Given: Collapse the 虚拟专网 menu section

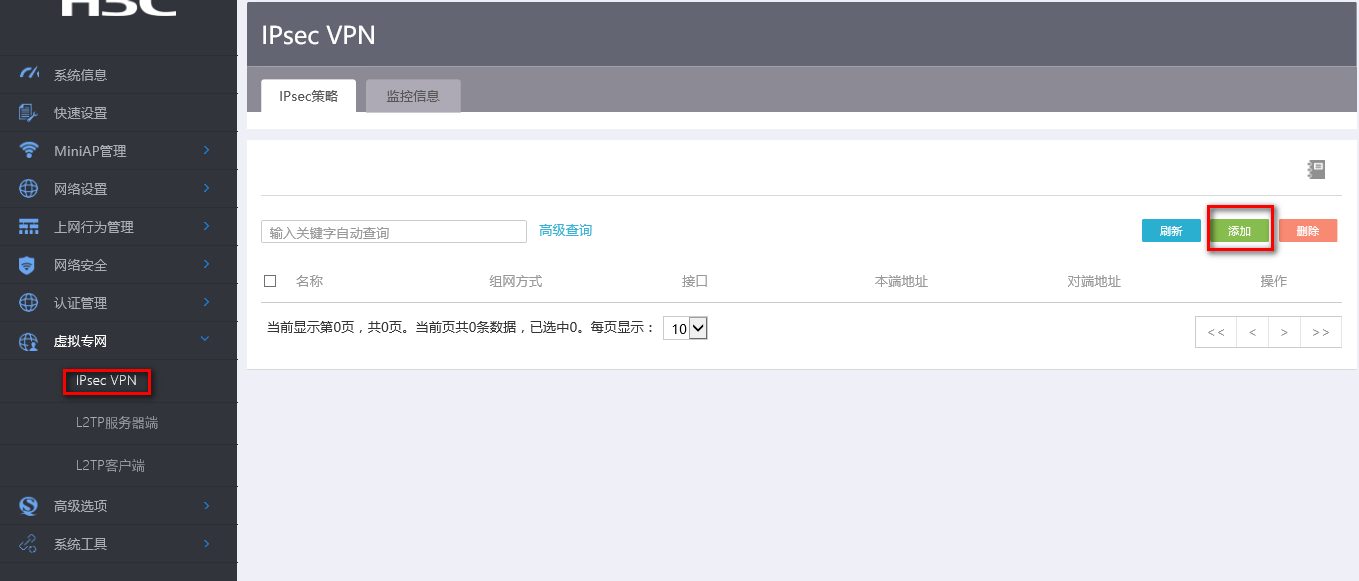Looking at the screenshot, I should tap(206, 341).
